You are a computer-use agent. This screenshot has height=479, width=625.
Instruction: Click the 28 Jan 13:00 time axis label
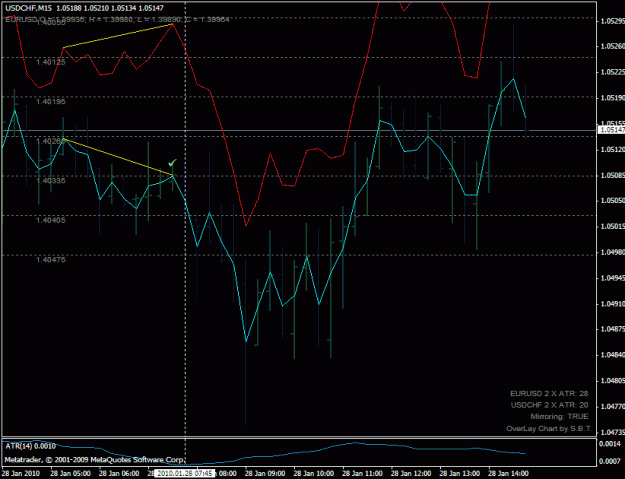(x=460, y=473)
